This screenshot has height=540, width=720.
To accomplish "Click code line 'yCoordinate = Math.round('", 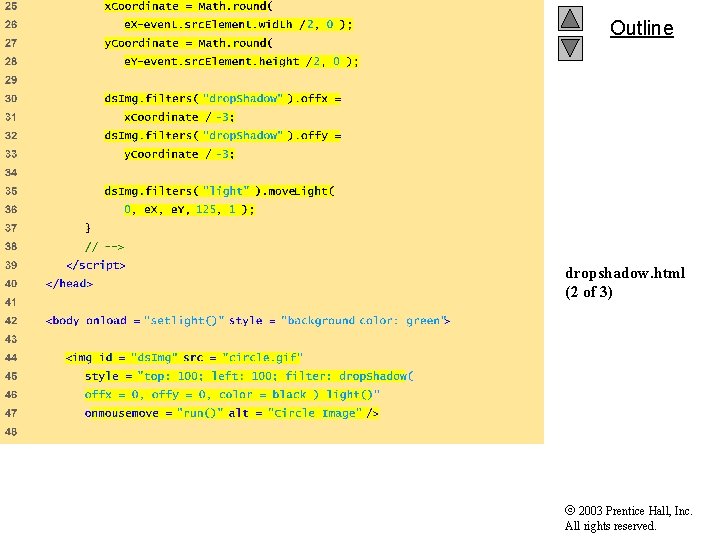I will (188, 43).
